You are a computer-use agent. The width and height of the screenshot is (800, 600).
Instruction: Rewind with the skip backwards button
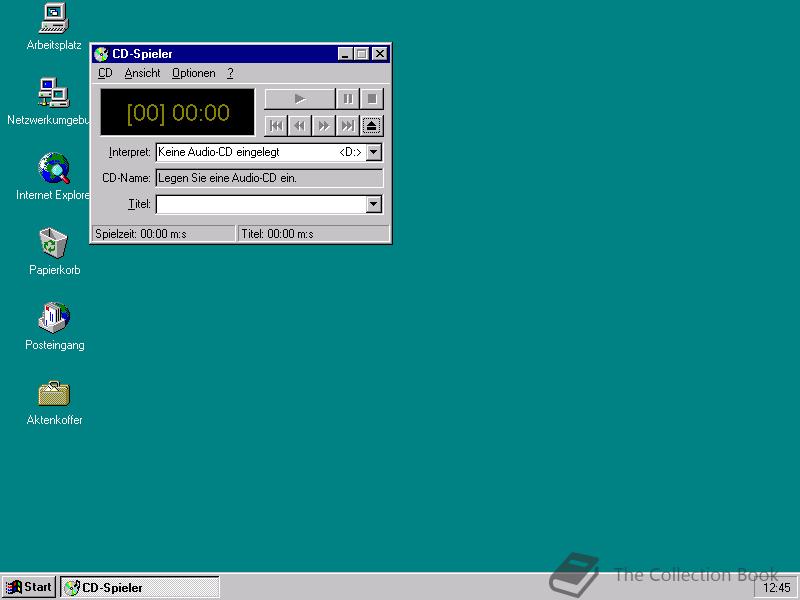click(300, 126)
